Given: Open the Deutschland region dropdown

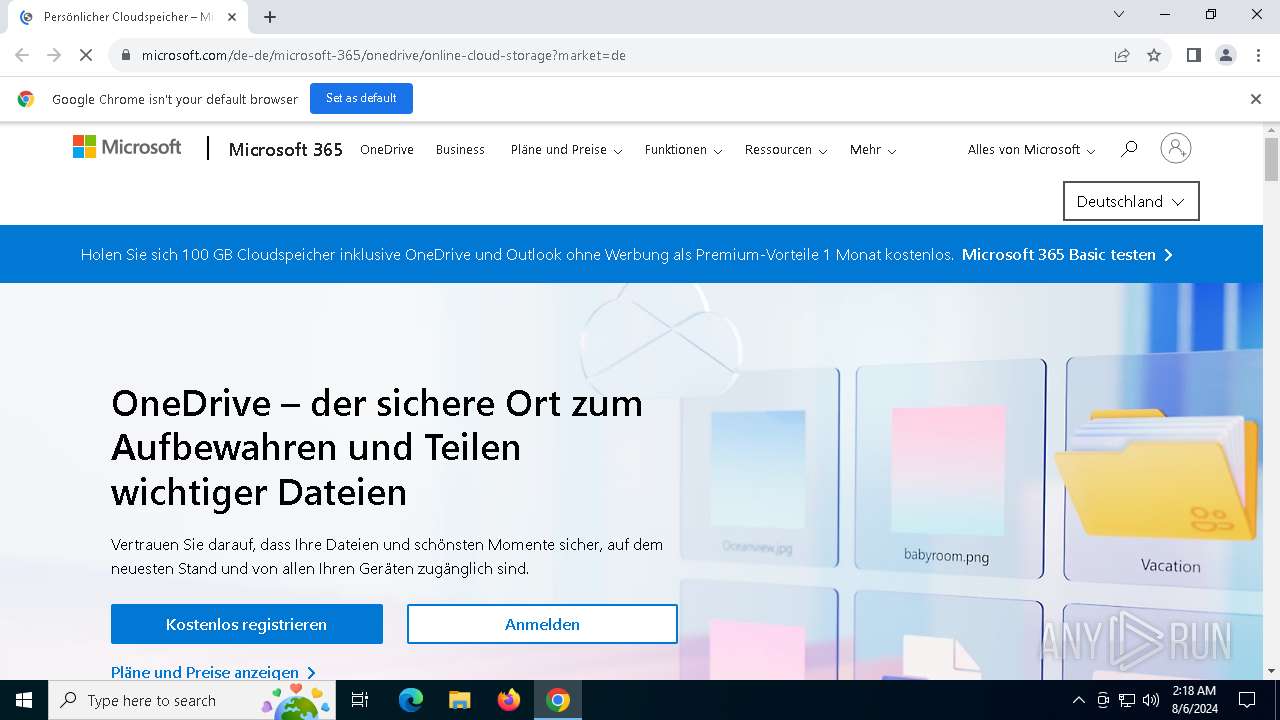Looking at the screenshot, I should pyautogui.click(x=1131, y=201).
